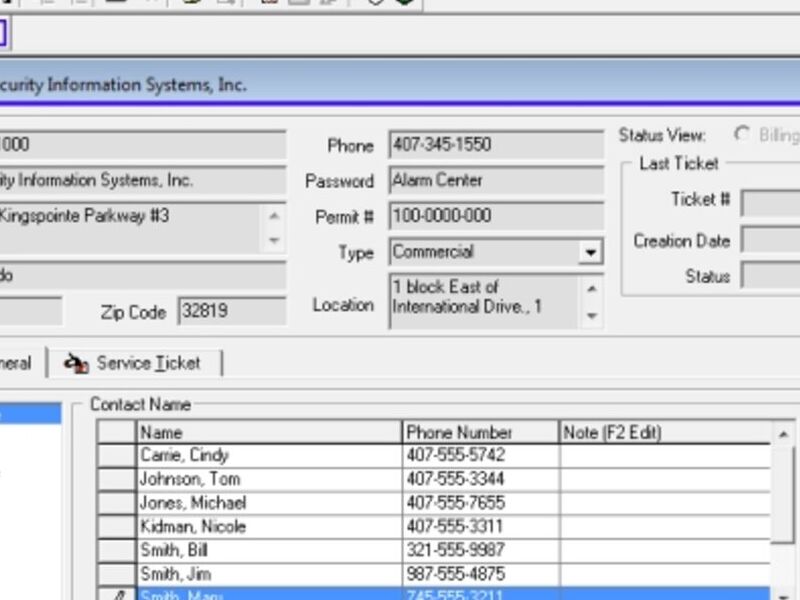Image resolution: width=800 pixels, height=600 pixels.
Task: Click the Phone field 407-345-1550
Action: 496,145
